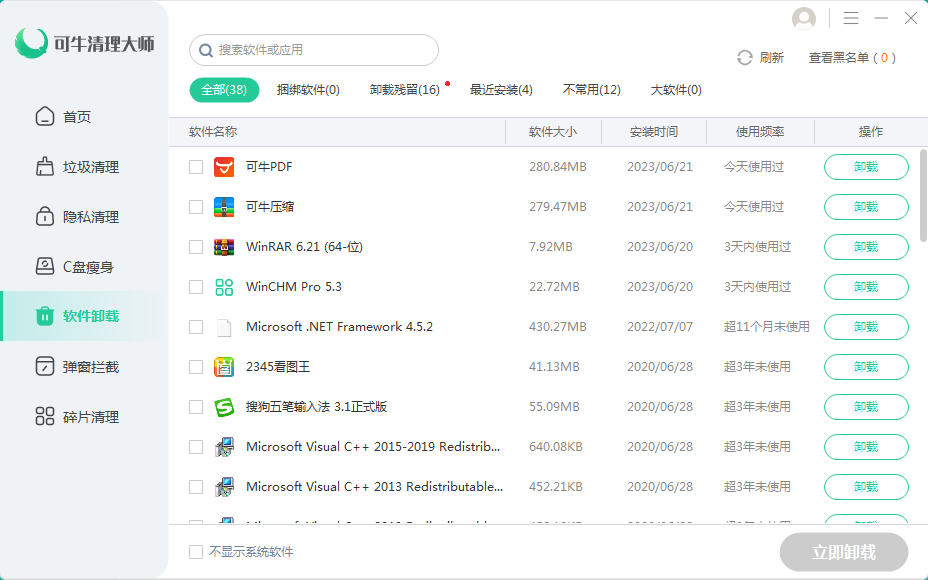Uninstall 2345看图王 with its 卸载 button
928x580 pixels.
(x=866, y=367)
